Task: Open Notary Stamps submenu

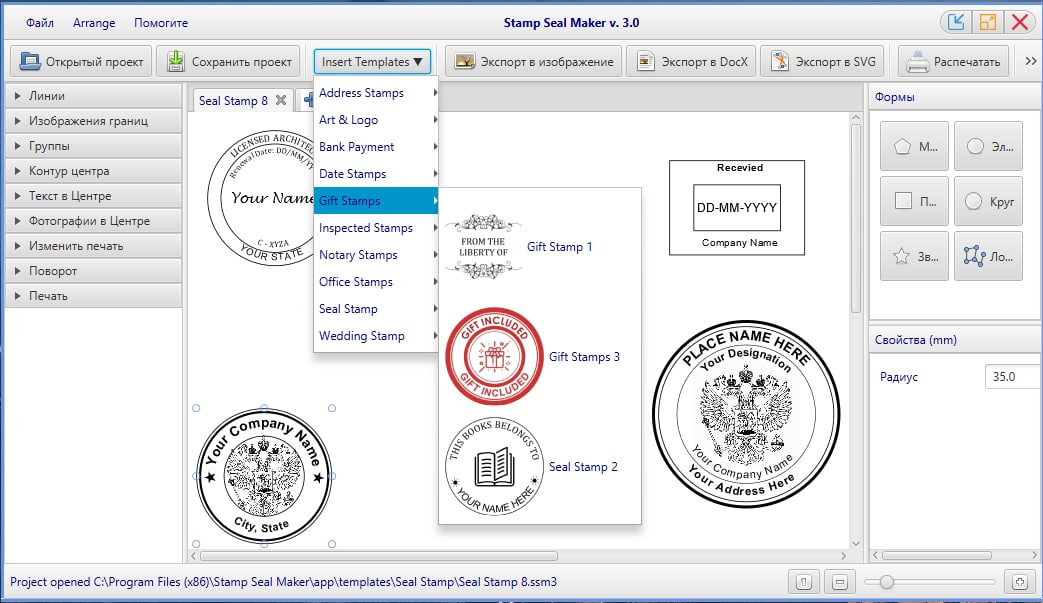Action: click(x=376, y=255)
